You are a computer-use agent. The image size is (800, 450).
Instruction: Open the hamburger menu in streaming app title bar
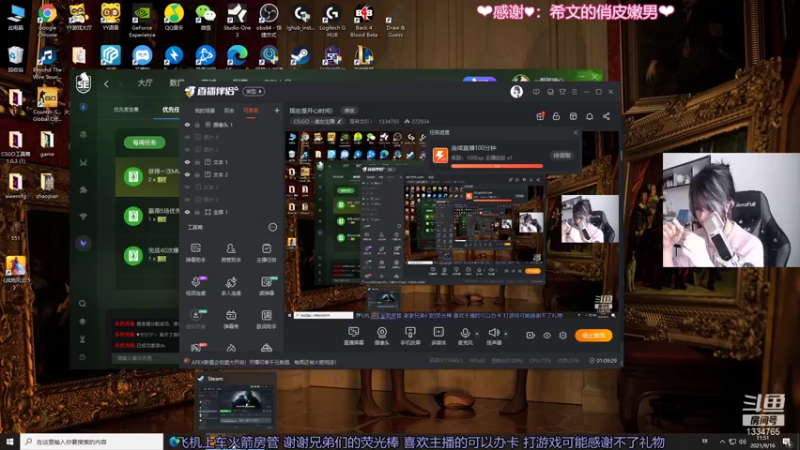(574, 92)
